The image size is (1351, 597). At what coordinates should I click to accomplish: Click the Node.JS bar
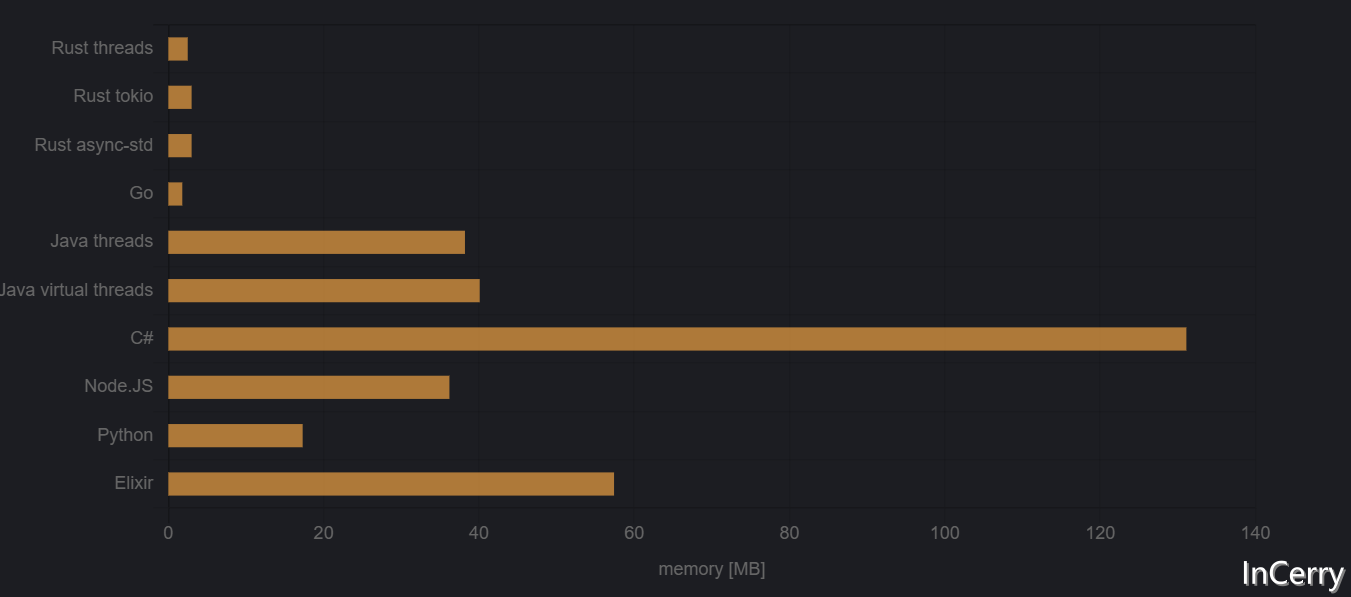coord(309,387)
